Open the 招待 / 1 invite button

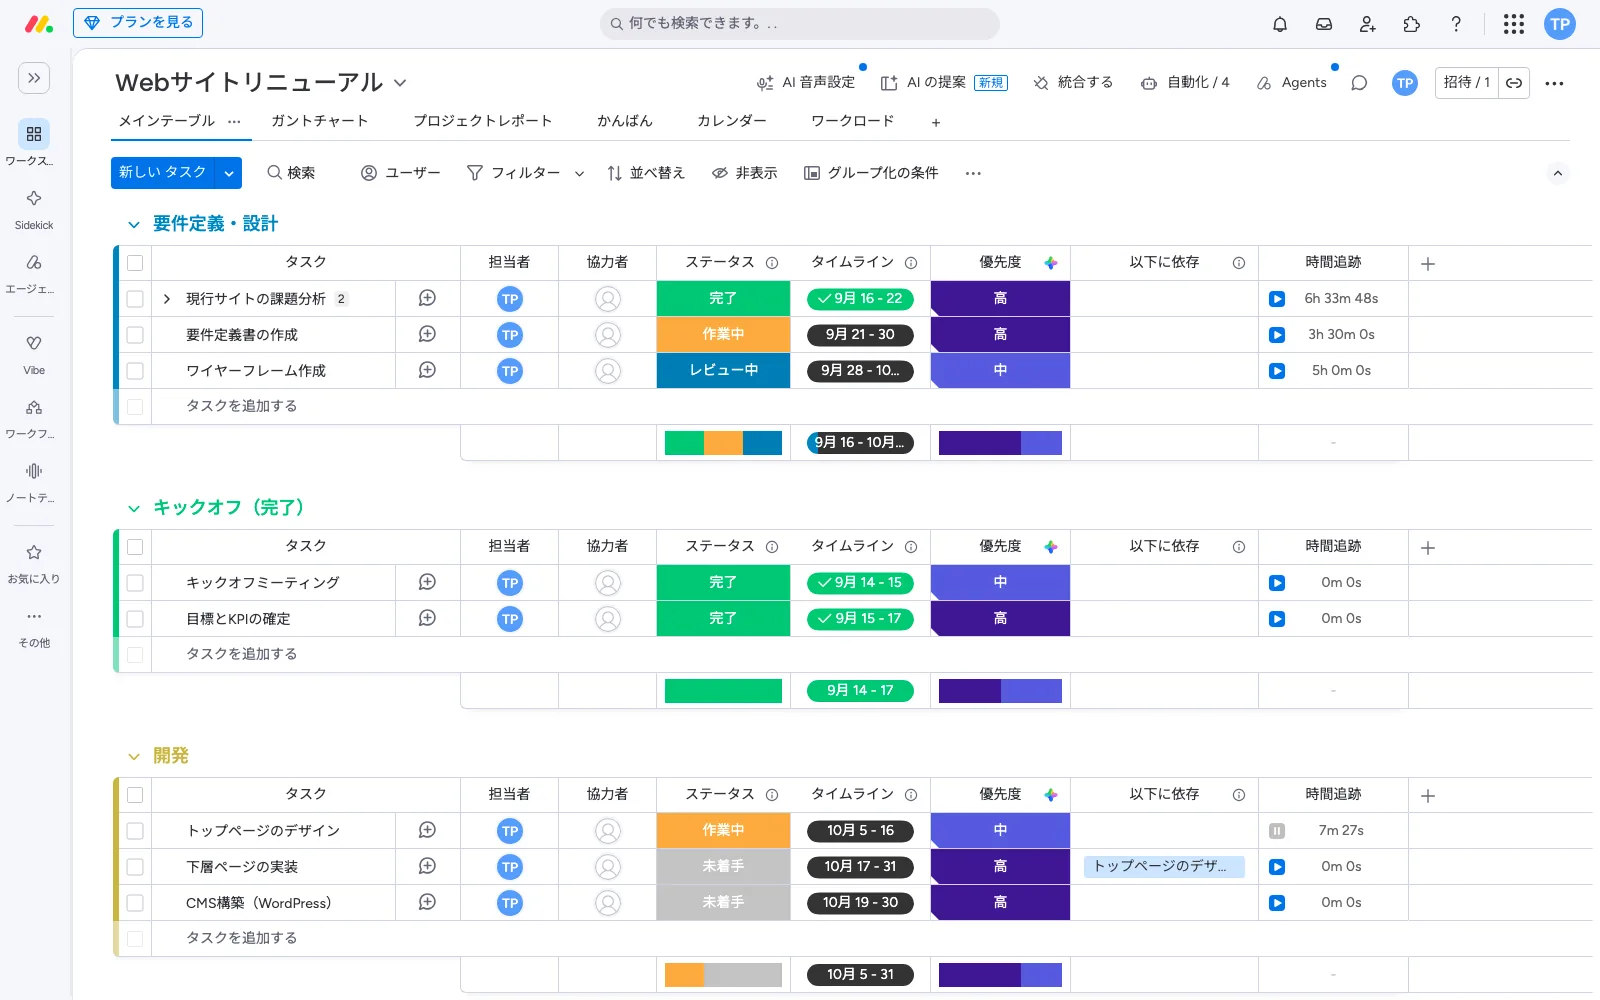1467,83
